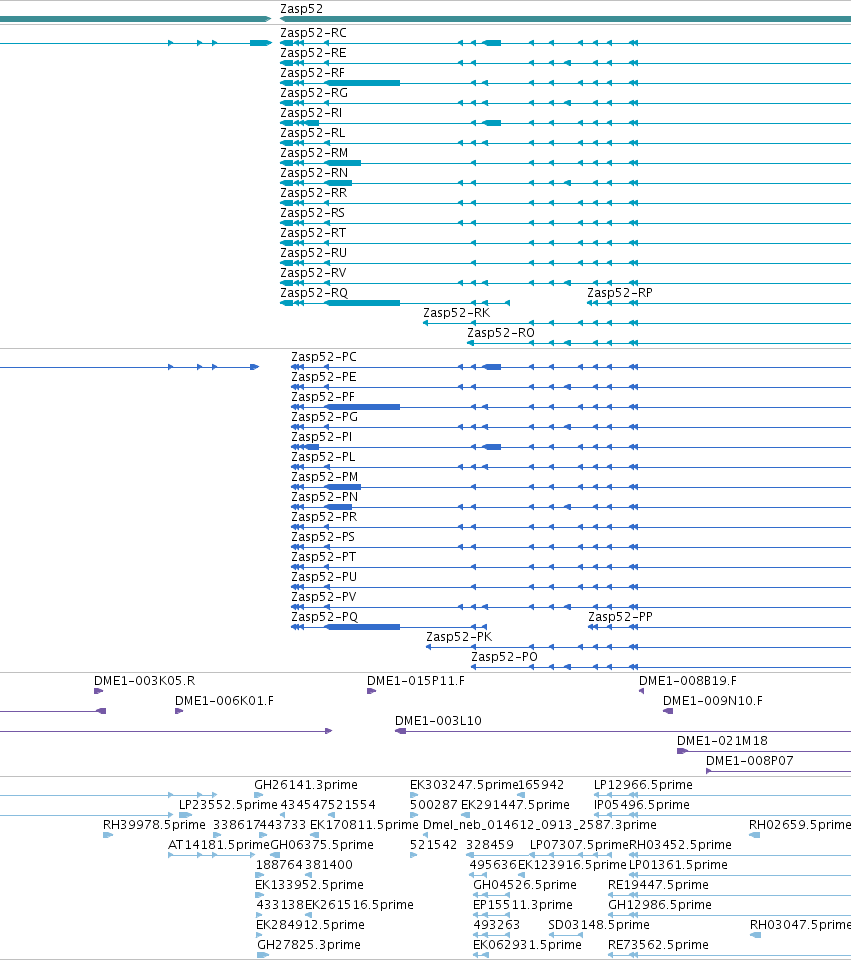This screenshot has width=851, height=960.
Task: Select transcript Zasp52-RE
Action: pos(312,53)
